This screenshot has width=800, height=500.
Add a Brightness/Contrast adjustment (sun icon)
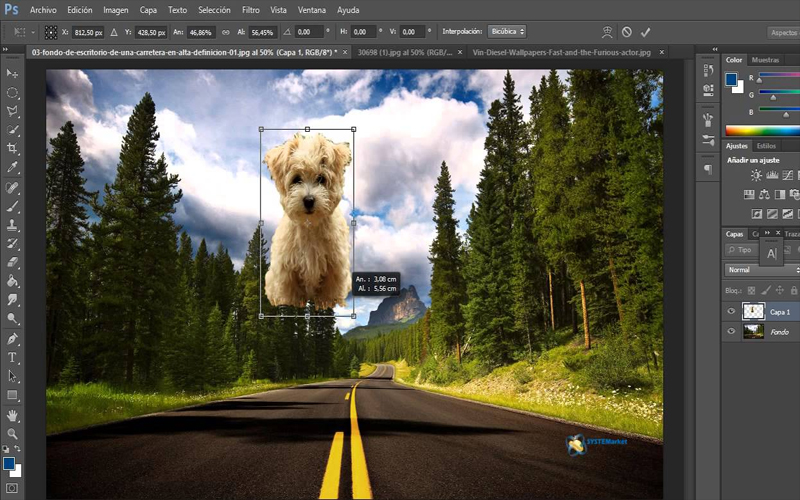point(757,176)
